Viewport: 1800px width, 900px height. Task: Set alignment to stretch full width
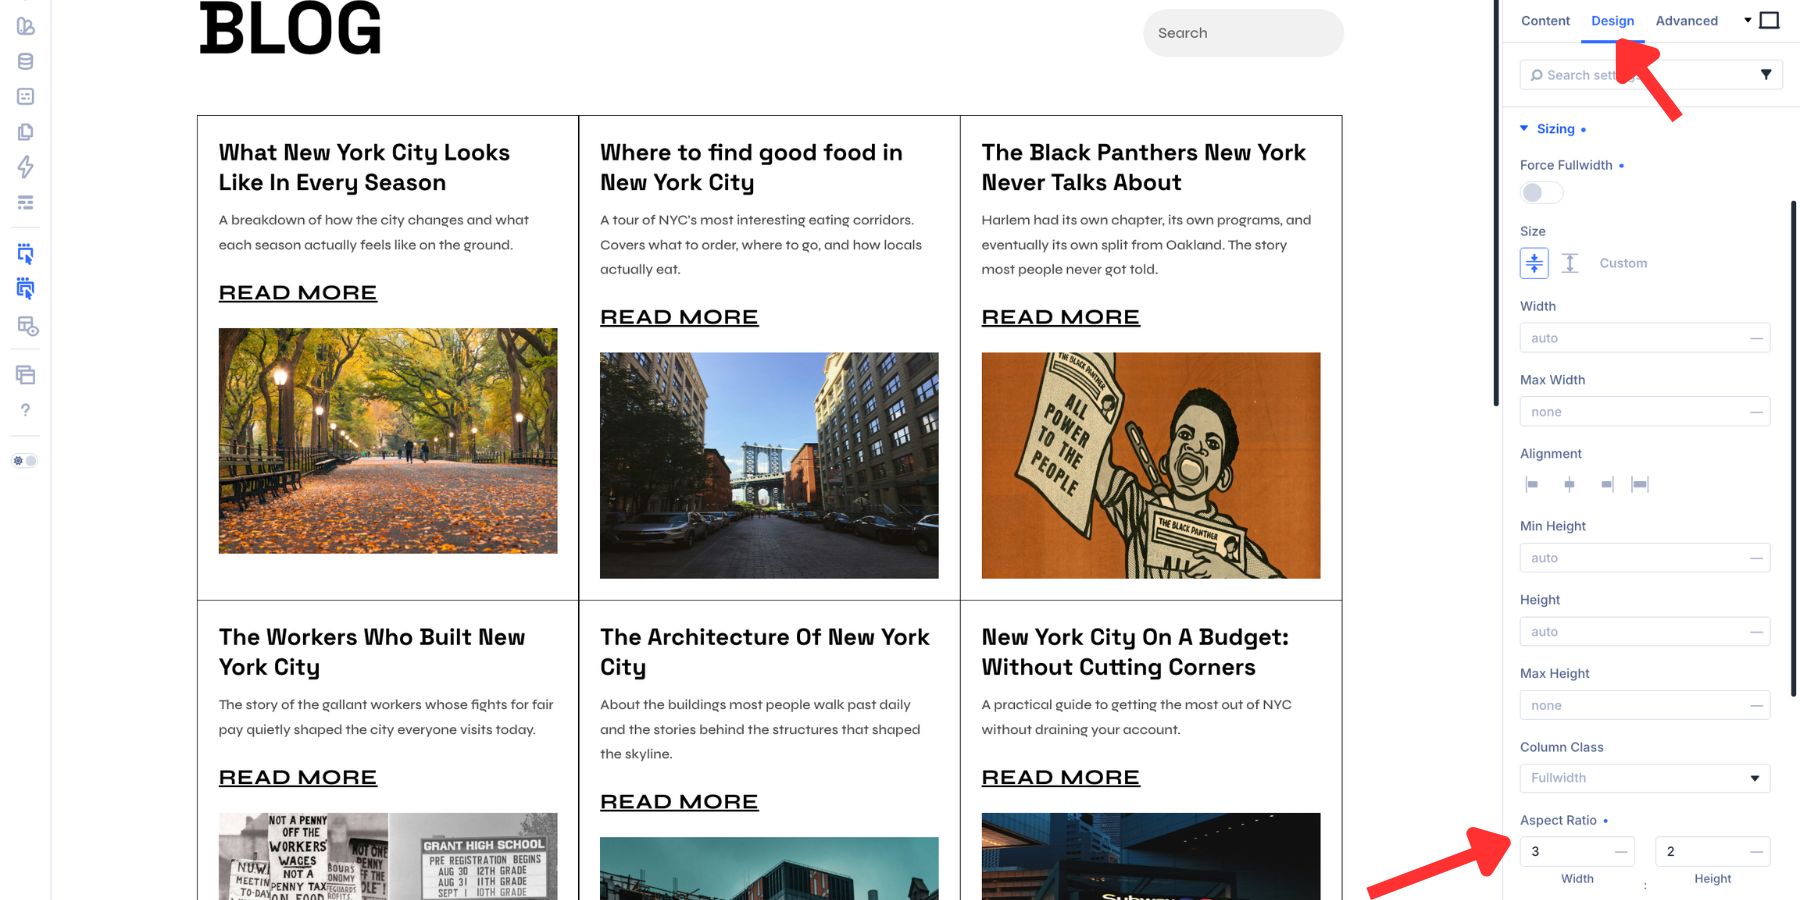point(1640,484)
